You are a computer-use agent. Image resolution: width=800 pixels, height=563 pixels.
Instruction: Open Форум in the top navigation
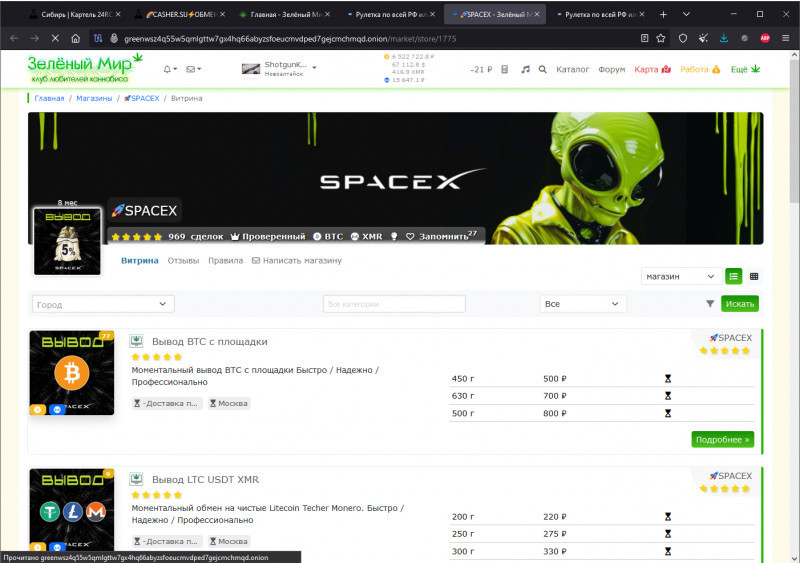(x=612, y=69)
